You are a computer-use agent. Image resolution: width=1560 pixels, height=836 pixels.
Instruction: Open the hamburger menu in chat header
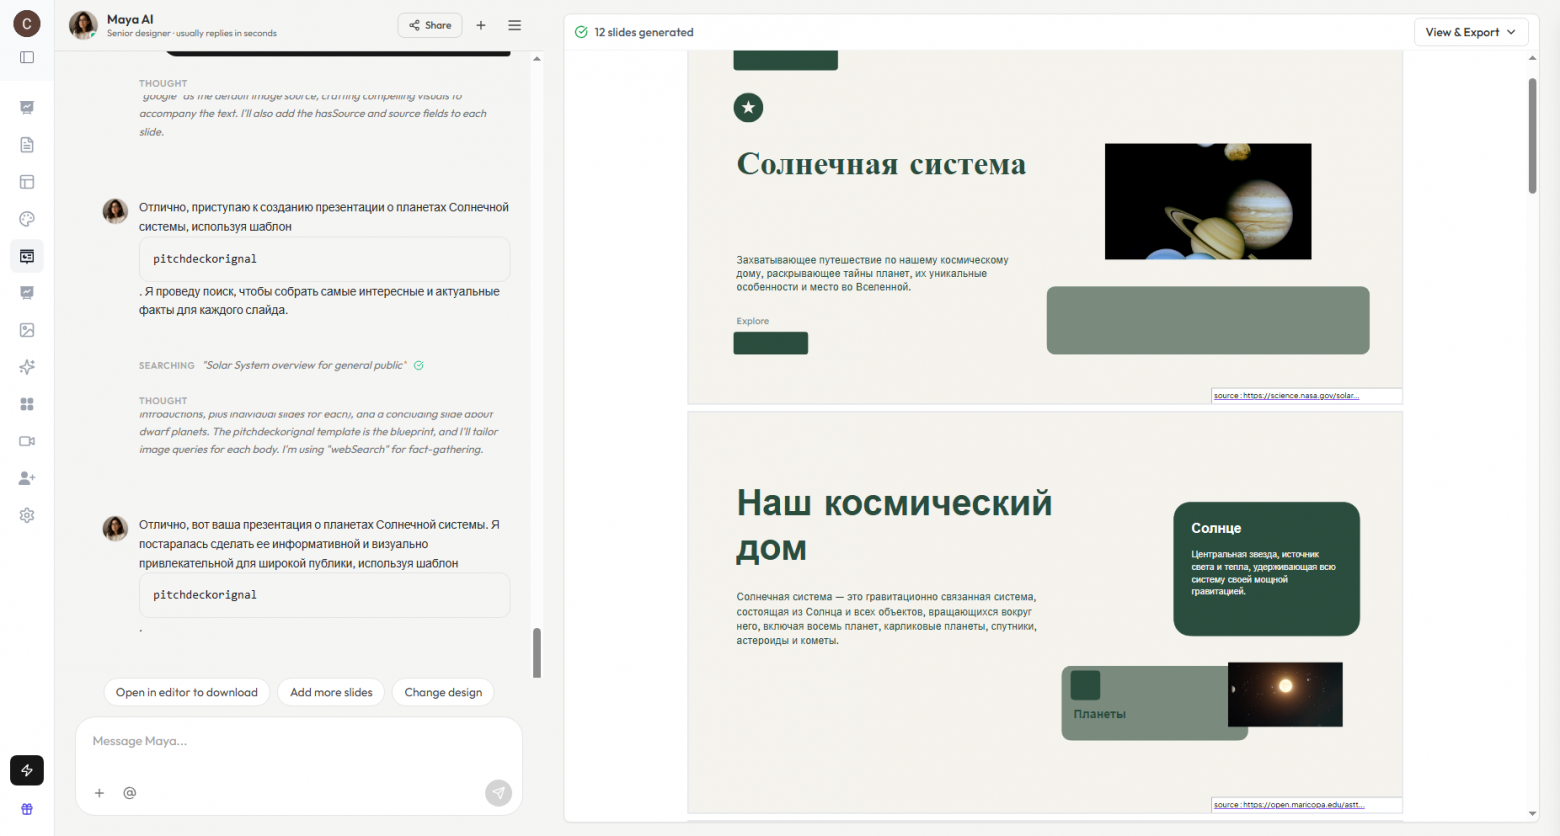click(x=515, y=25)
